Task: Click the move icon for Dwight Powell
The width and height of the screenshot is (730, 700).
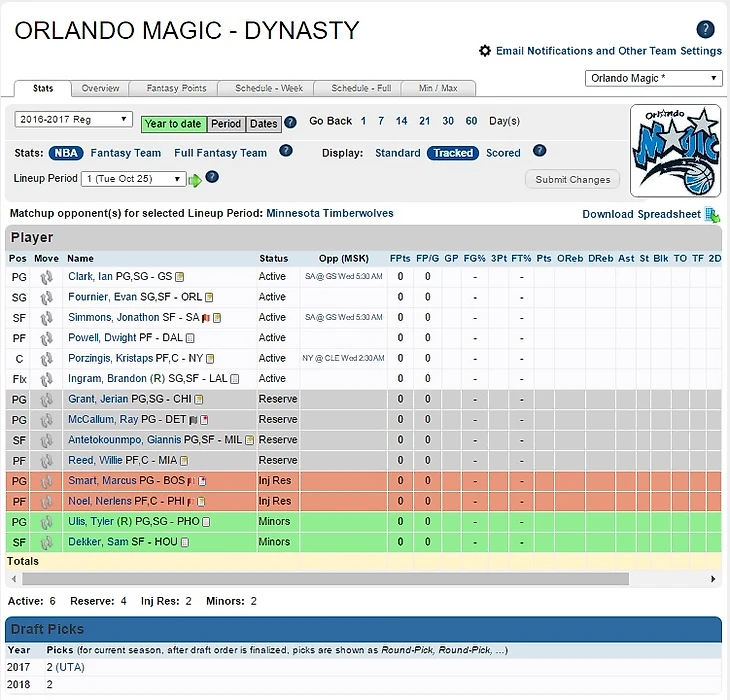Action: (x=47, y=339)
